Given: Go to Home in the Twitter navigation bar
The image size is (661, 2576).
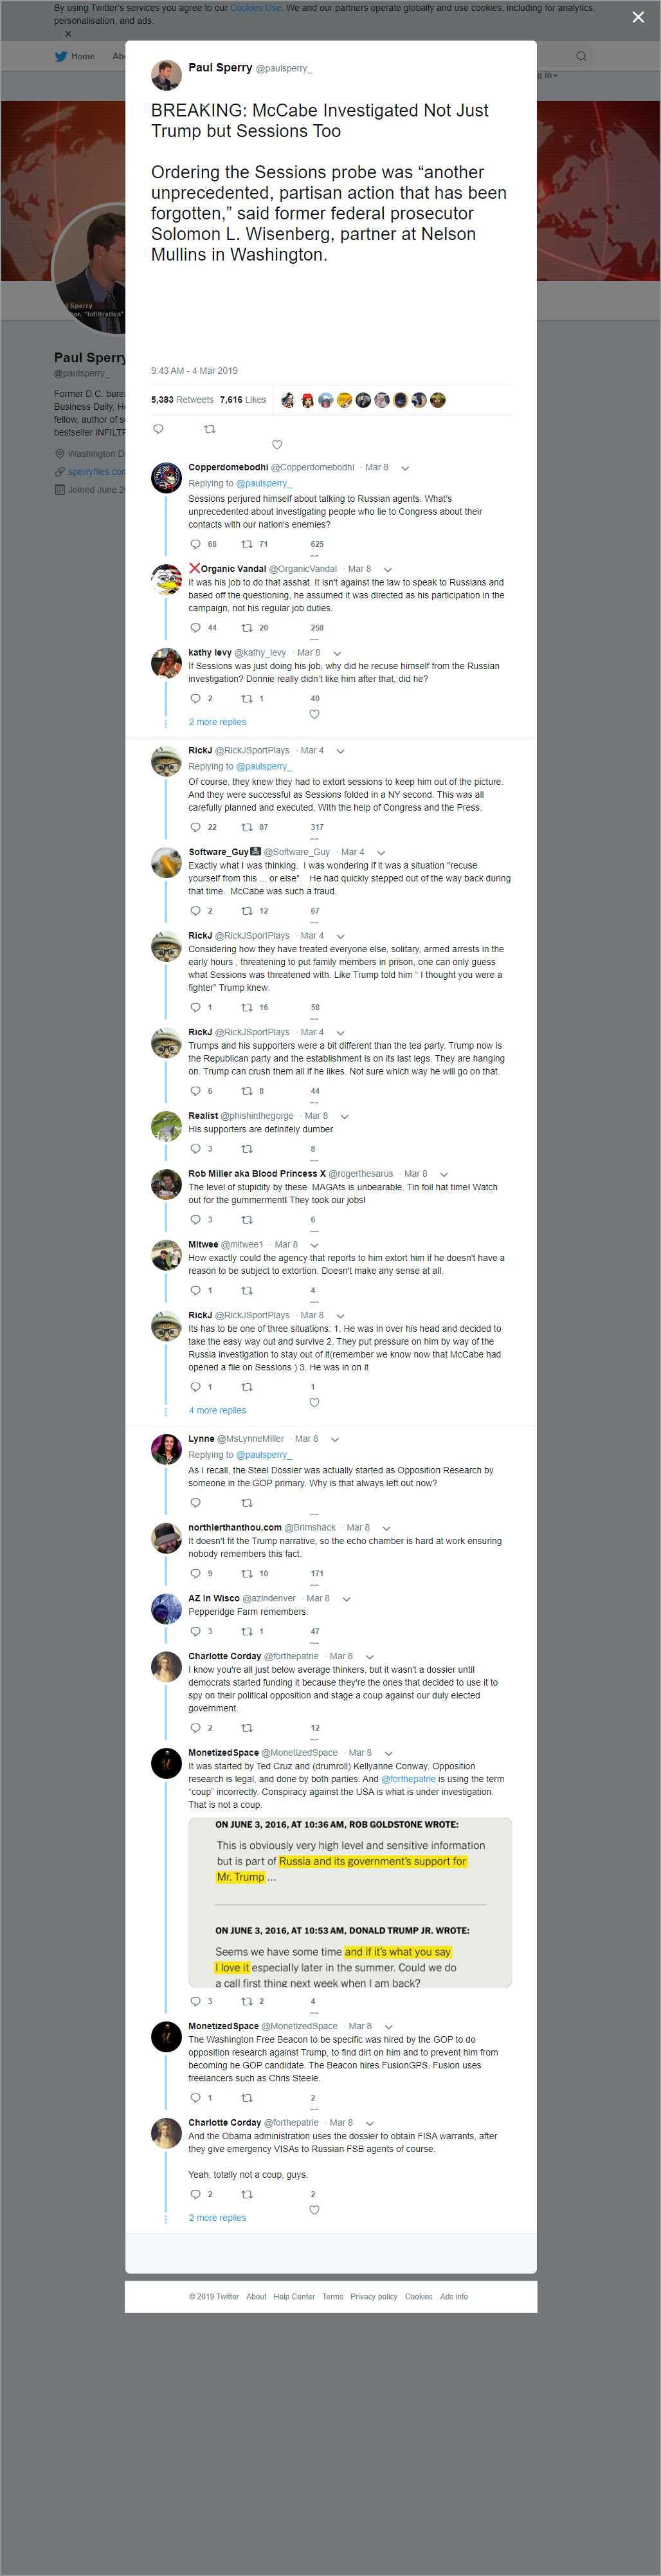Looking at the screenshot, I should [x=76, y=56].
